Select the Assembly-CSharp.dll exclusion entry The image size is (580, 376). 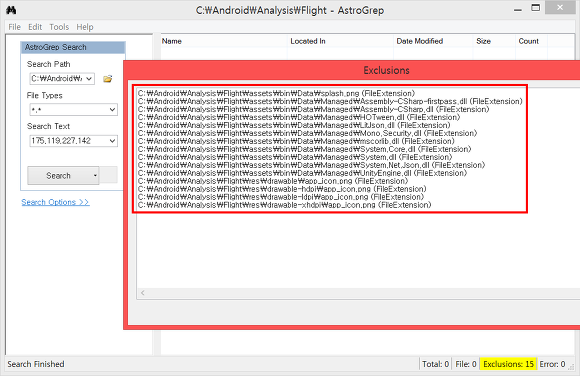pyautogui.click(x=313, y=109)
